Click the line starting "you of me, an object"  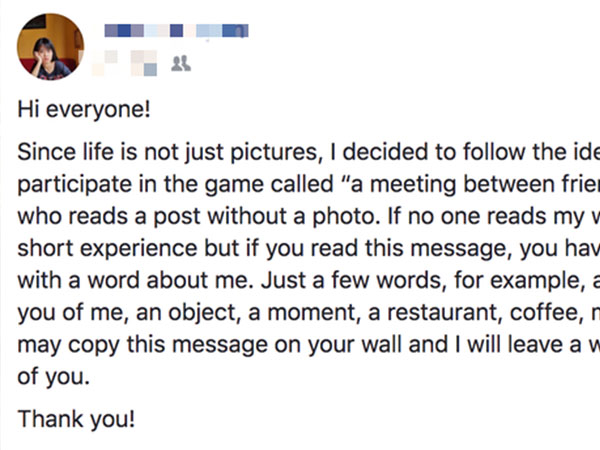pyautogui.click(x=308, y=312)
